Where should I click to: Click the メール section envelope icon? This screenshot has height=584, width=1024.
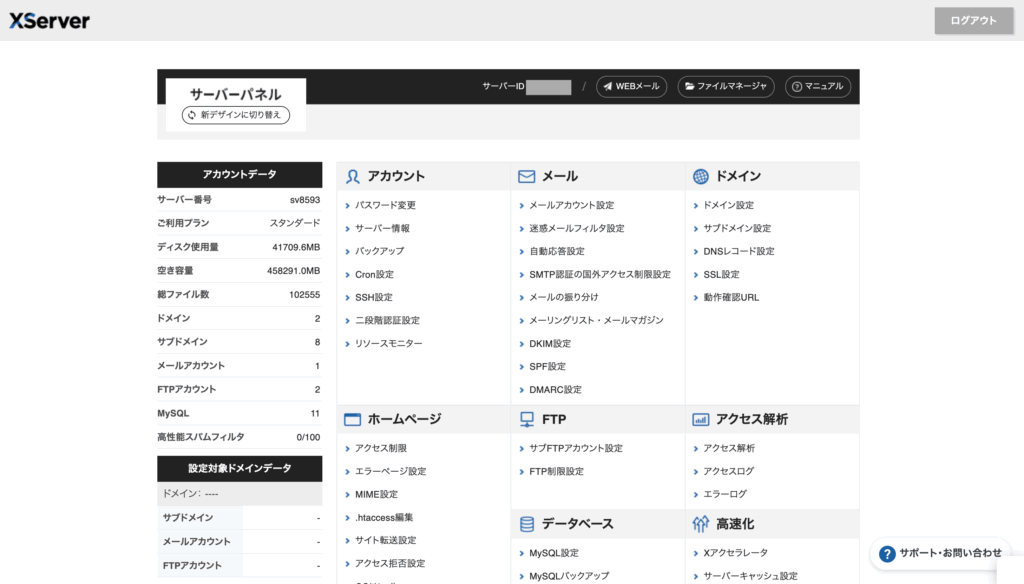pyautogui.click(x=527, y=176)
